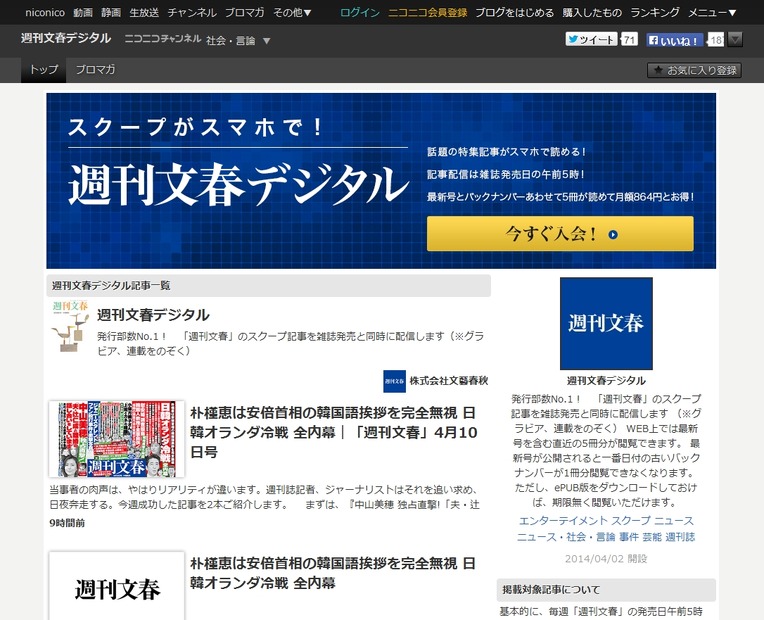Click the small 週刊文春 magazine icon beside blog title
The width and height of the screenshot is (764, 620).
(x=70, y=326)
